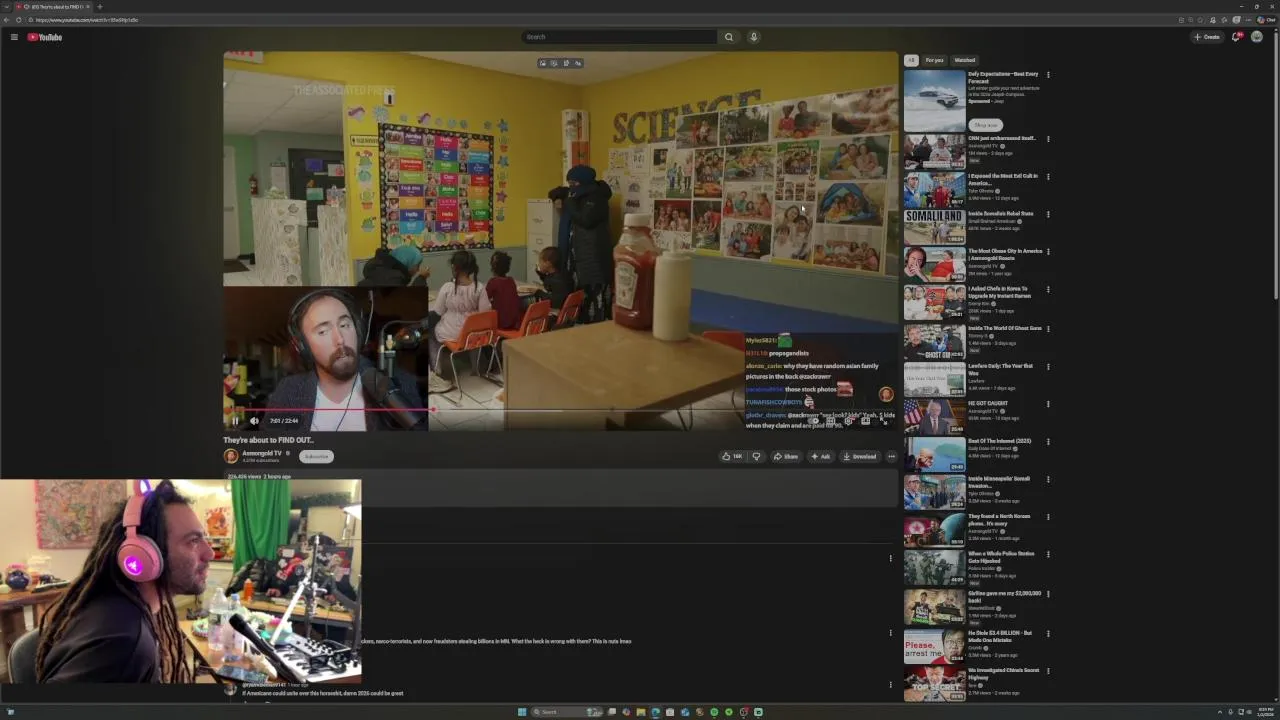
Task: Open options for the Defy Expectations ad
Action: (x=1048, y=75)
